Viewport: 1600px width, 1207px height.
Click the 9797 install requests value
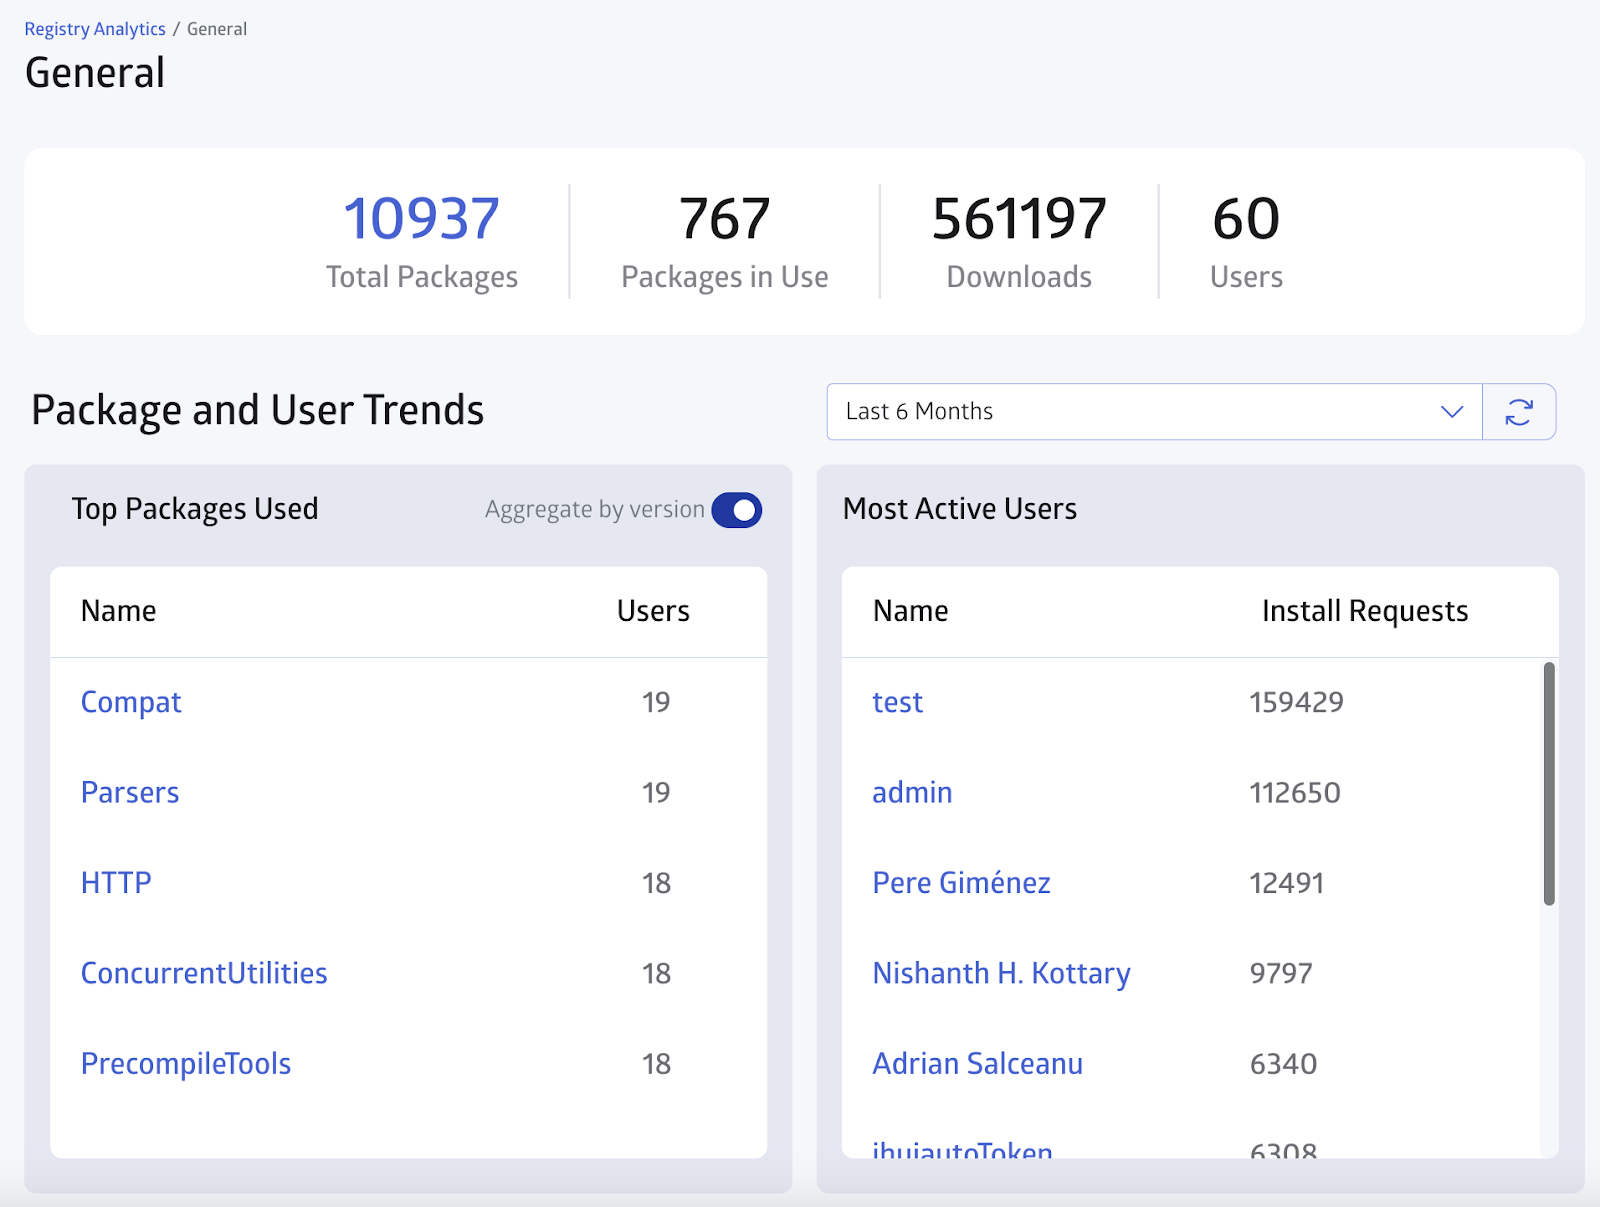[1281, 973]
